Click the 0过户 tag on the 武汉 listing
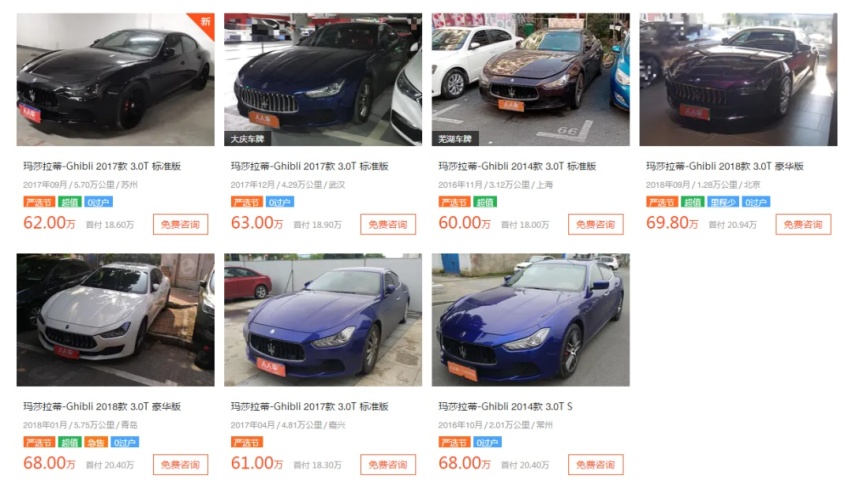Viewport: 852px width, 482px height. tap(279, 202)
